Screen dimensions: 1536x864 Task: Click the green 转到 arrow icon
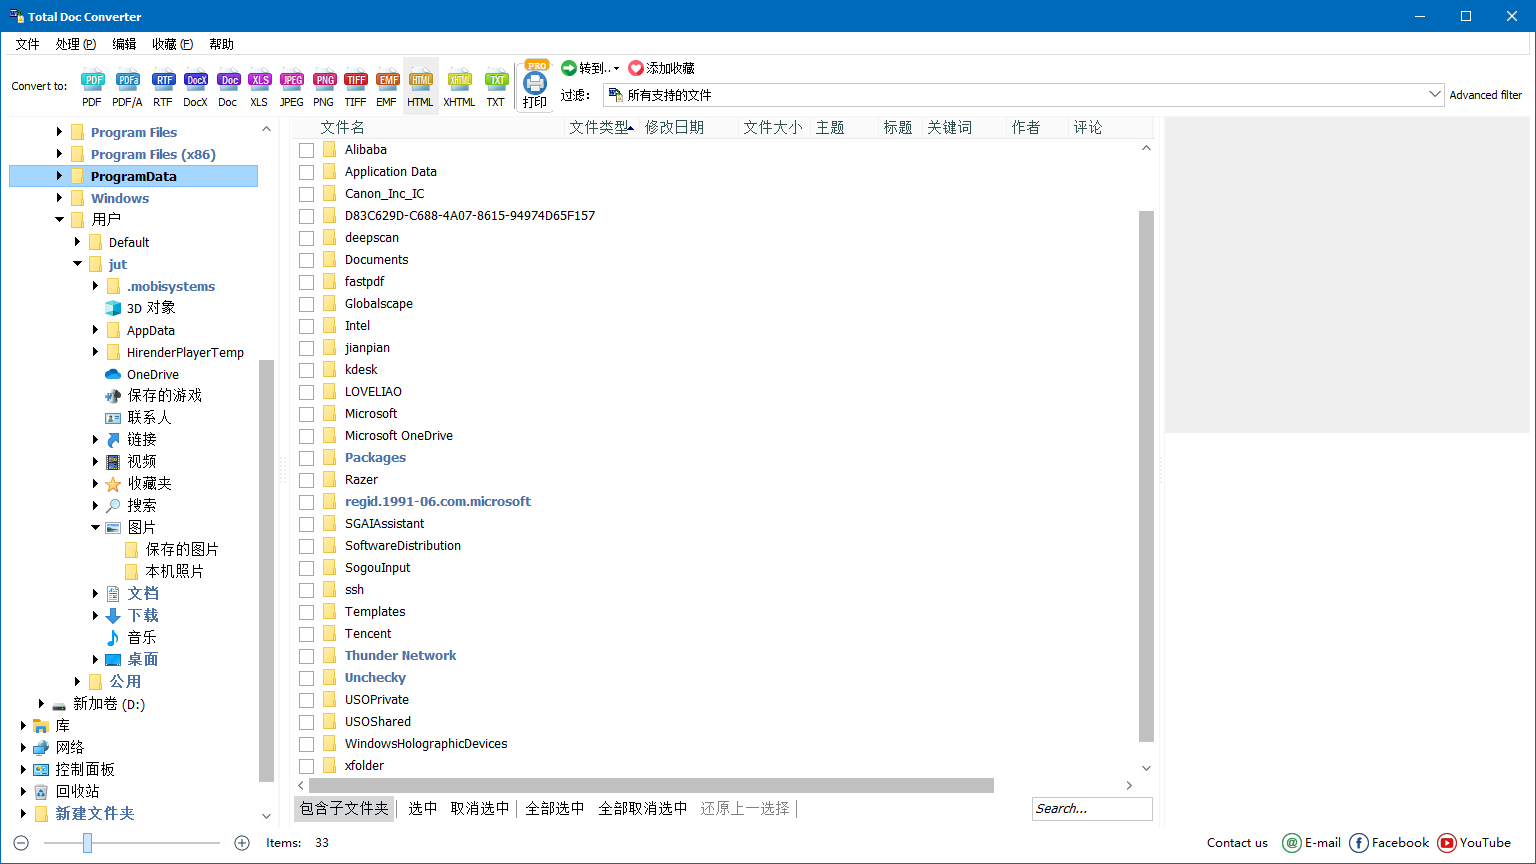[x=569, y=68]
